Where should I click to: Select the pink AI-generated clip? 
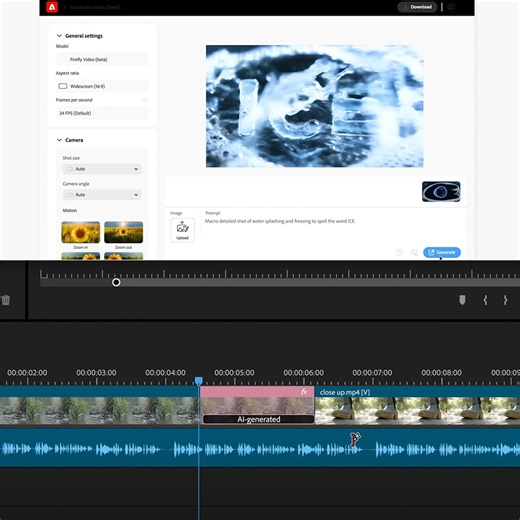coord(257,405)
